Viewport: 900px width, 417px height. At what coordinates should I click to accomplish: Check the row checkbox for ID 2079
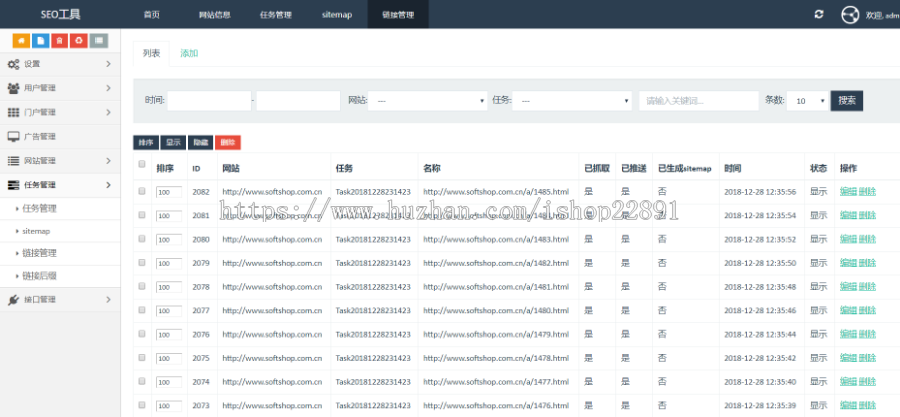pyautogui.click(x=142, y=262)
